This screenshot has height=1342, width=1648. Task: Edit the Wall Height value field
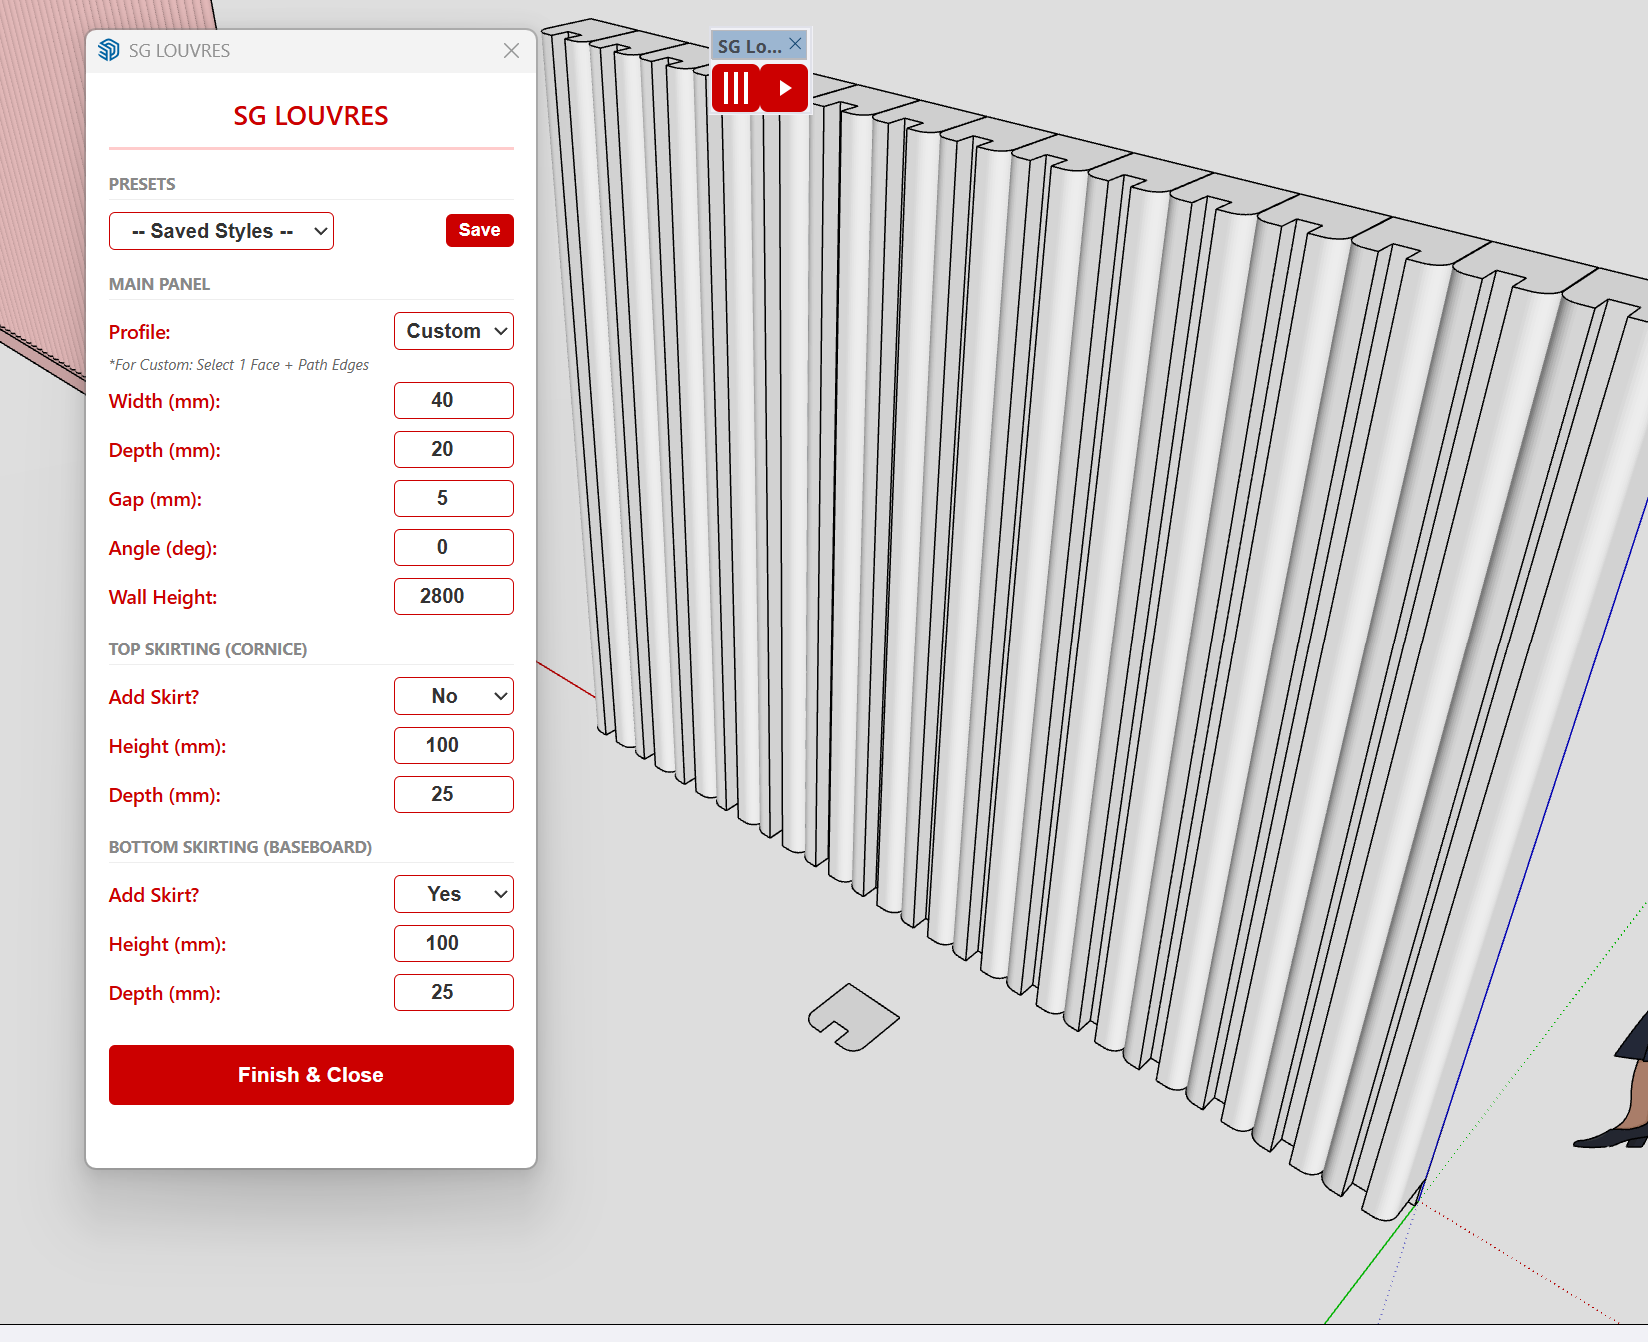(454, 596)
